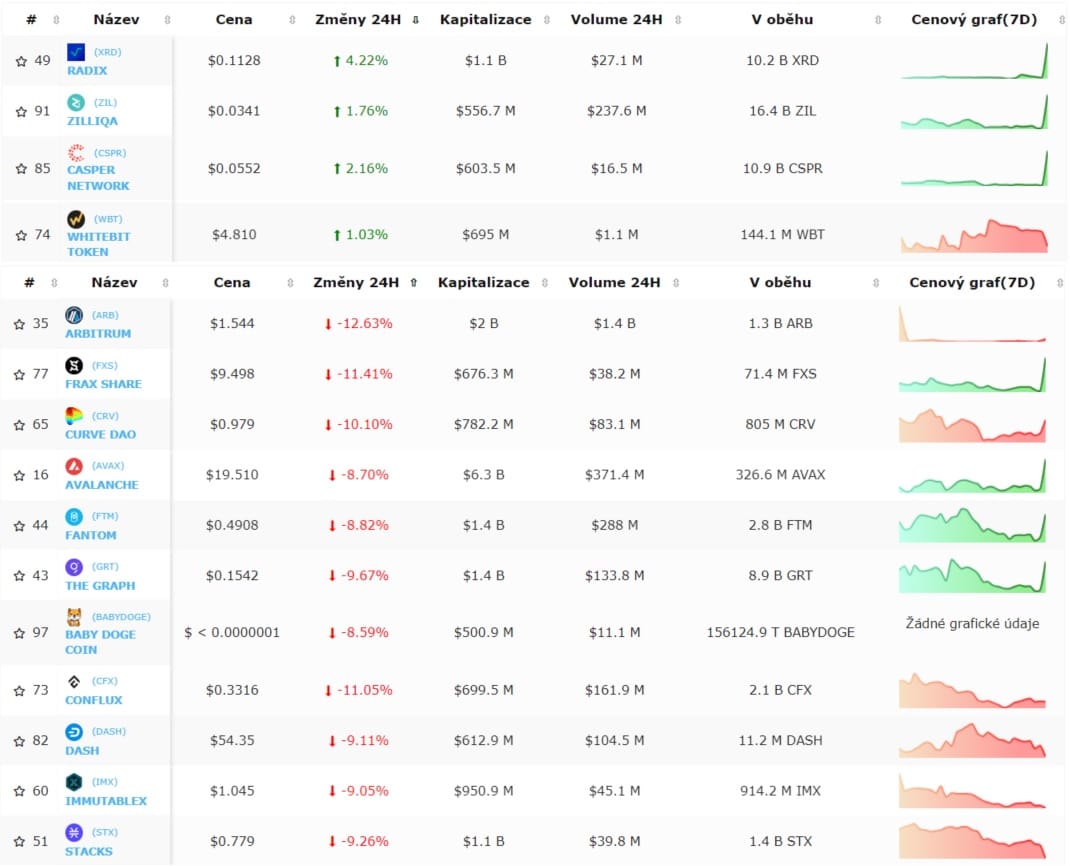Click the Conflux logo icon
Image resolution: width=1070 pixels, height=866 pixels.
pyautogui.click(x=74, y=681)
